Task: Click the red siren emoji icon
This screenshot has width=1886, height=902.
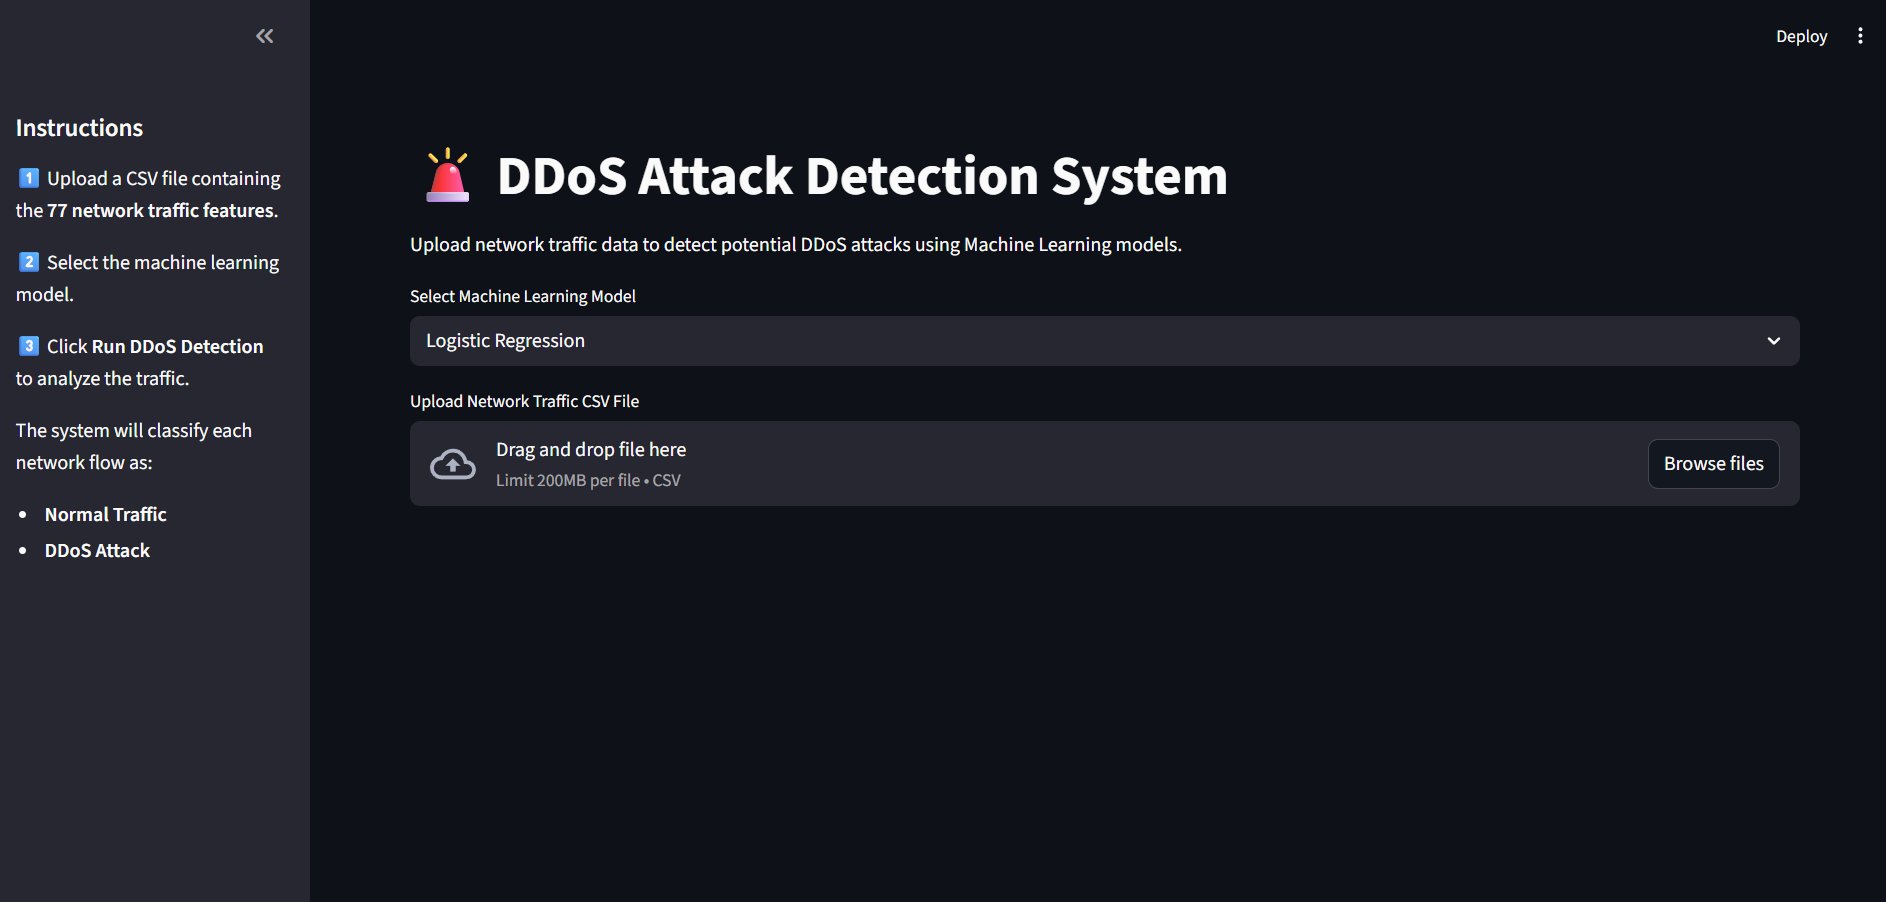Action: [447, 176]
